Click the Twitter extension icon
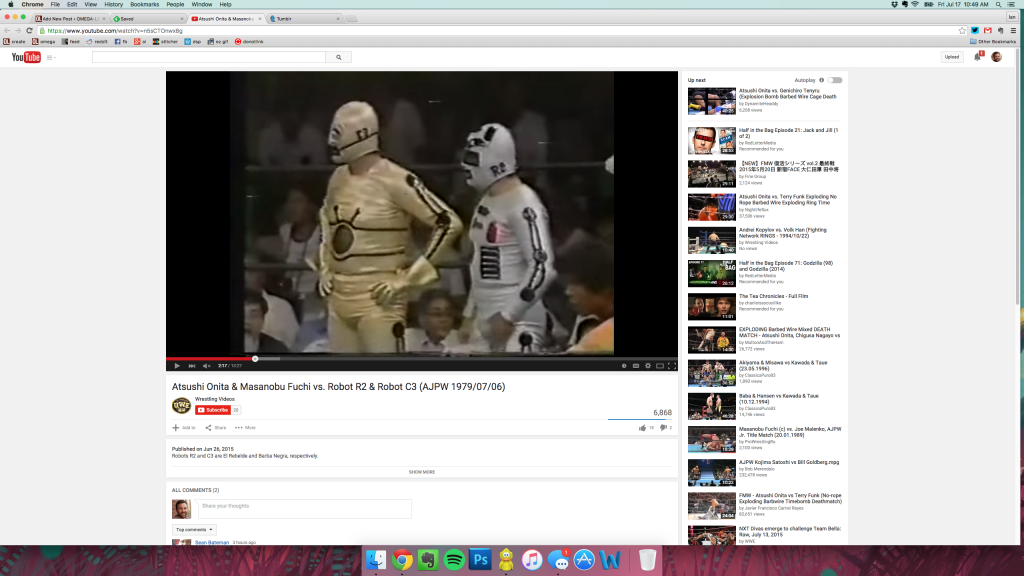 (x=975, y=31)
